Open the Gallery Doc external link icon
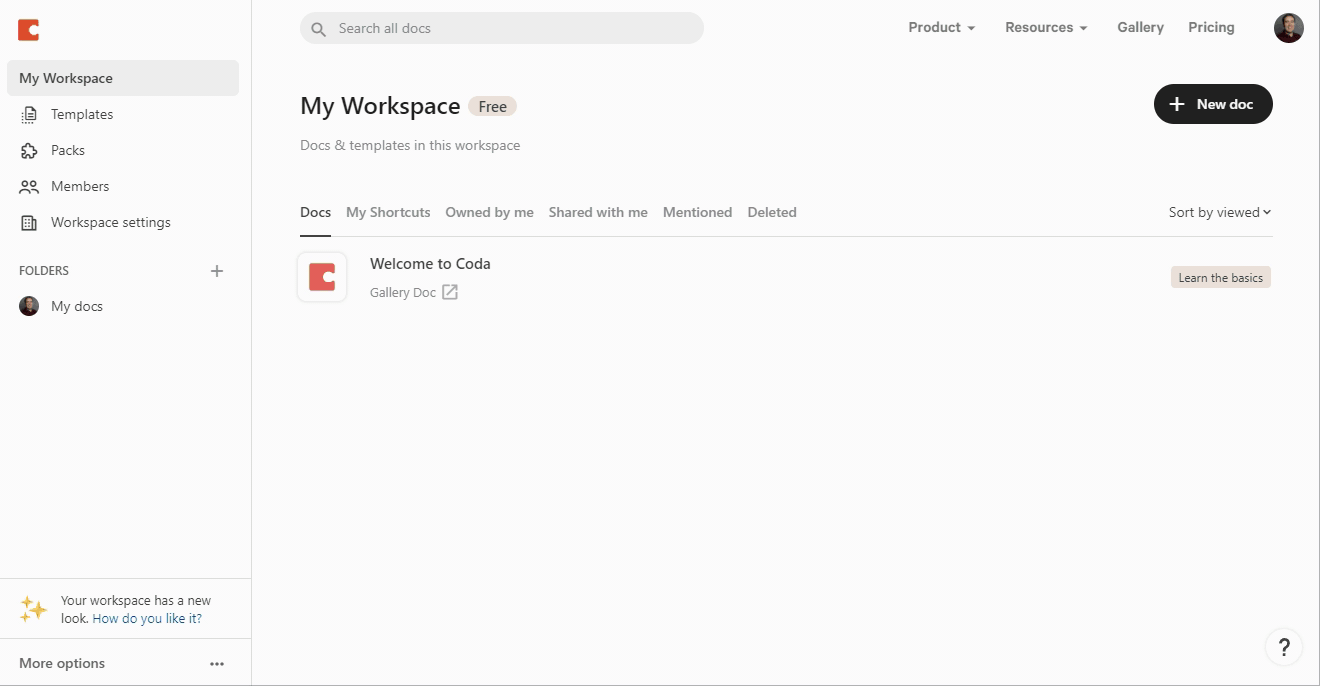This screenshot has height=686, width=1320. tap(450, 292)
